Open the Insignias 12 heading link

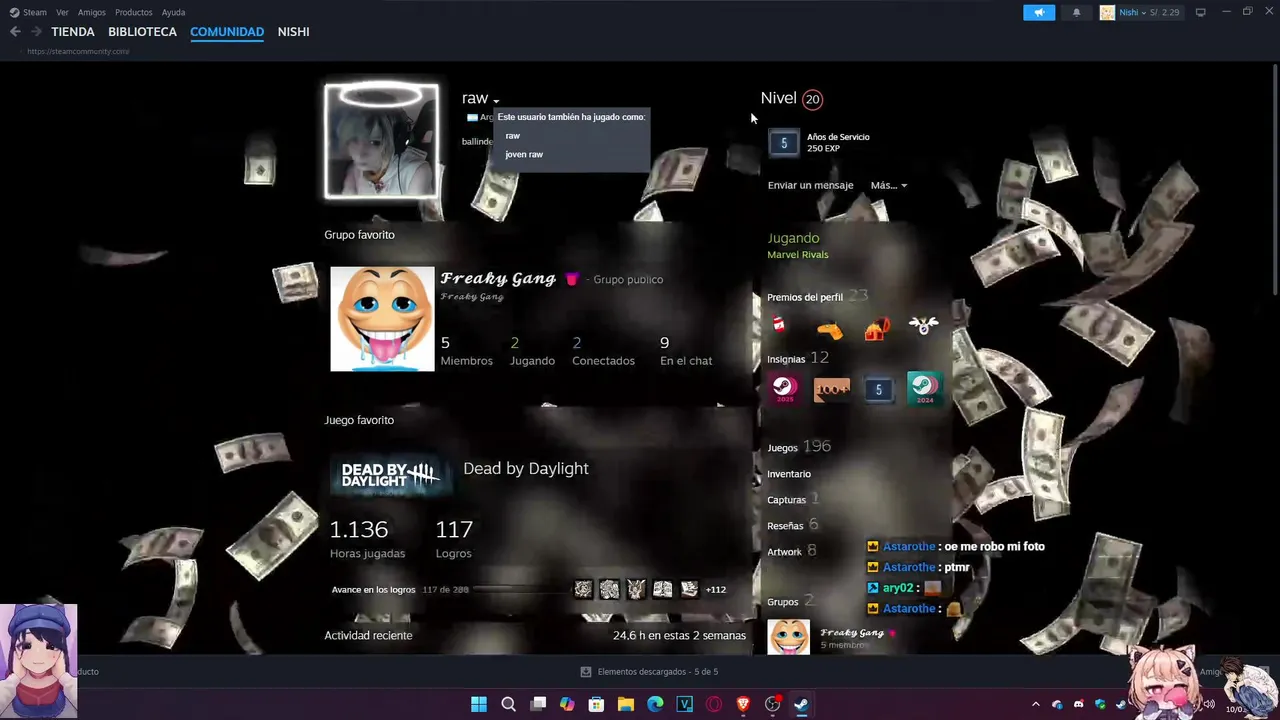pyautogui.click(x=798, y=358)
